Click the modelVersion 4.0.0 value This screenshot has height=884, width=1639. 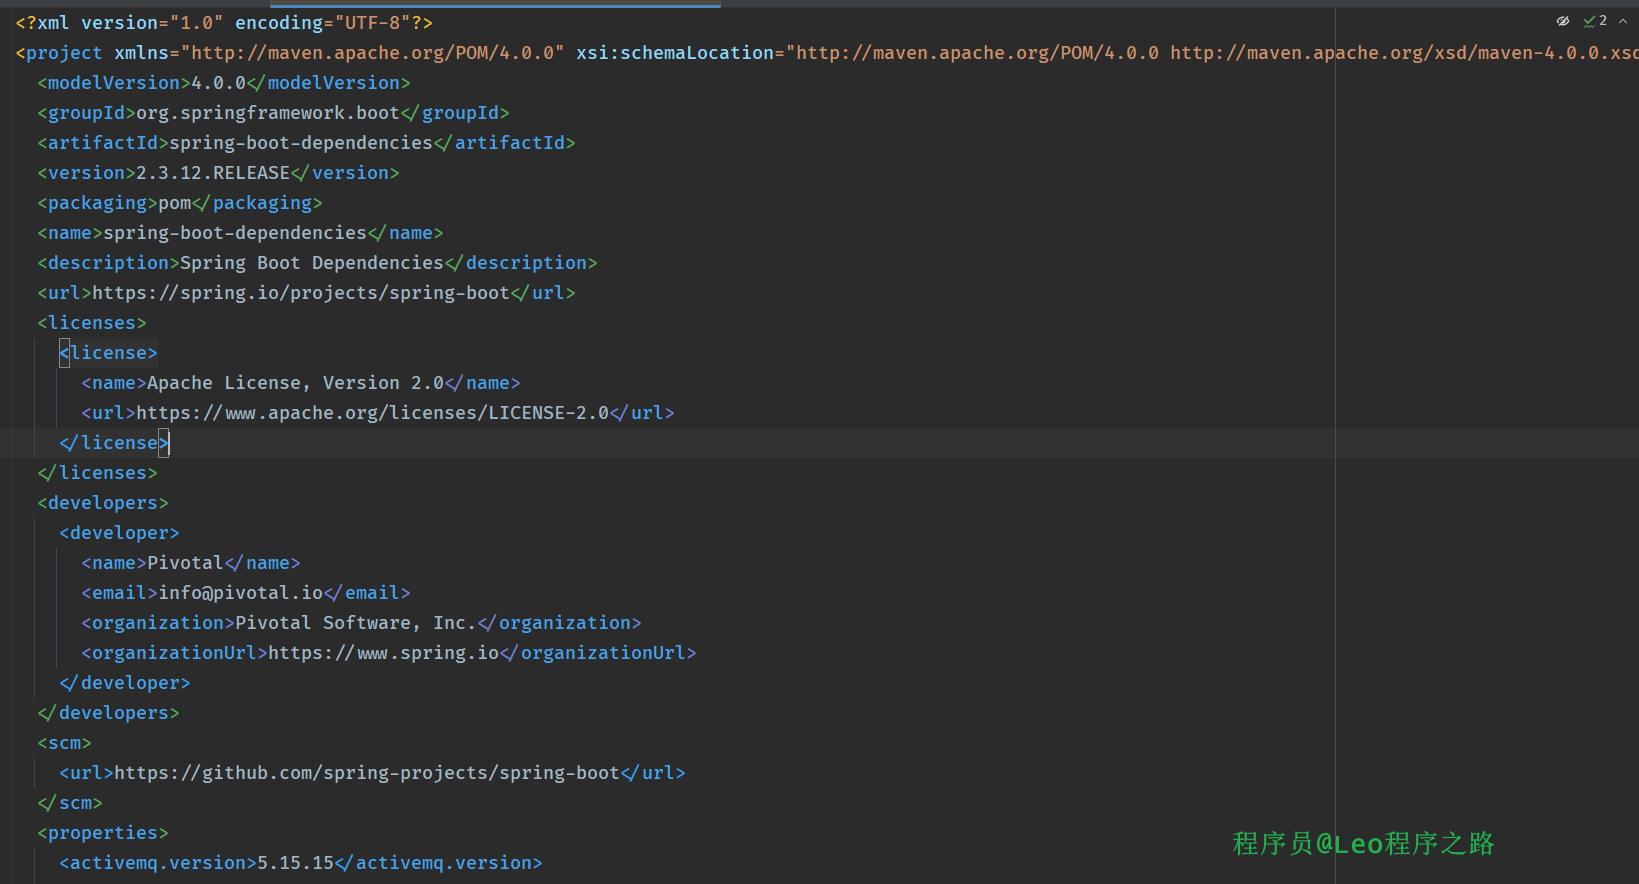coord(218,83)
